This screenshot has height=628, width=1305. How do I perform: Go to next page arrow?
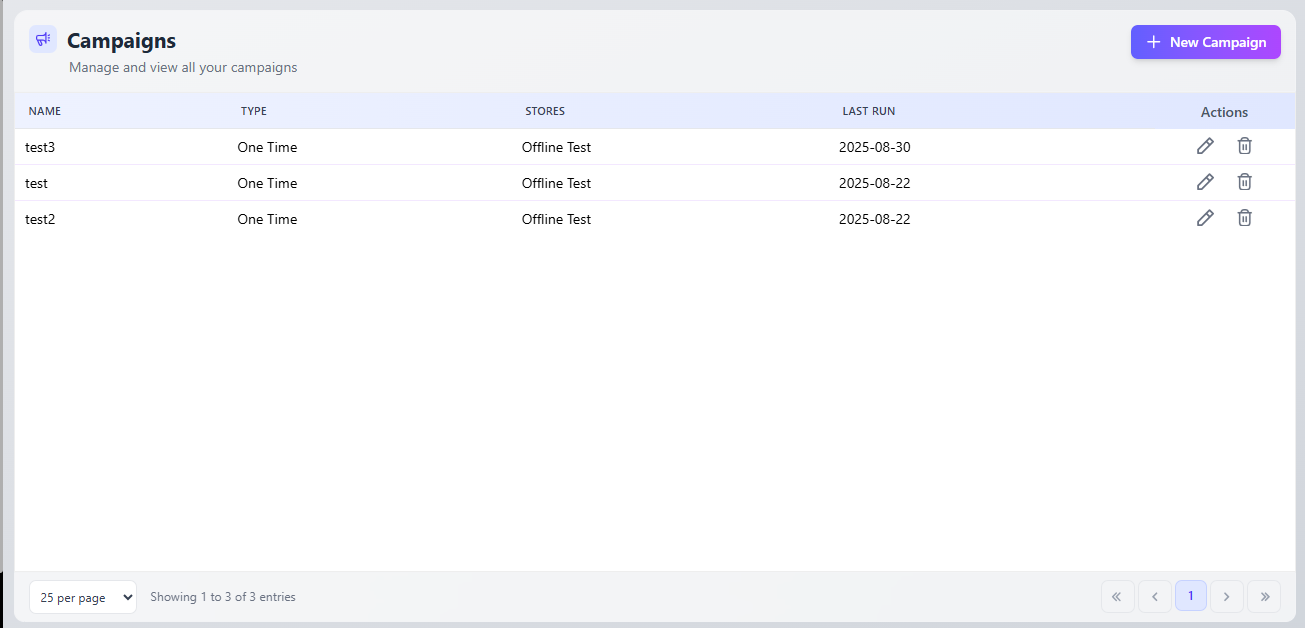1227,597
